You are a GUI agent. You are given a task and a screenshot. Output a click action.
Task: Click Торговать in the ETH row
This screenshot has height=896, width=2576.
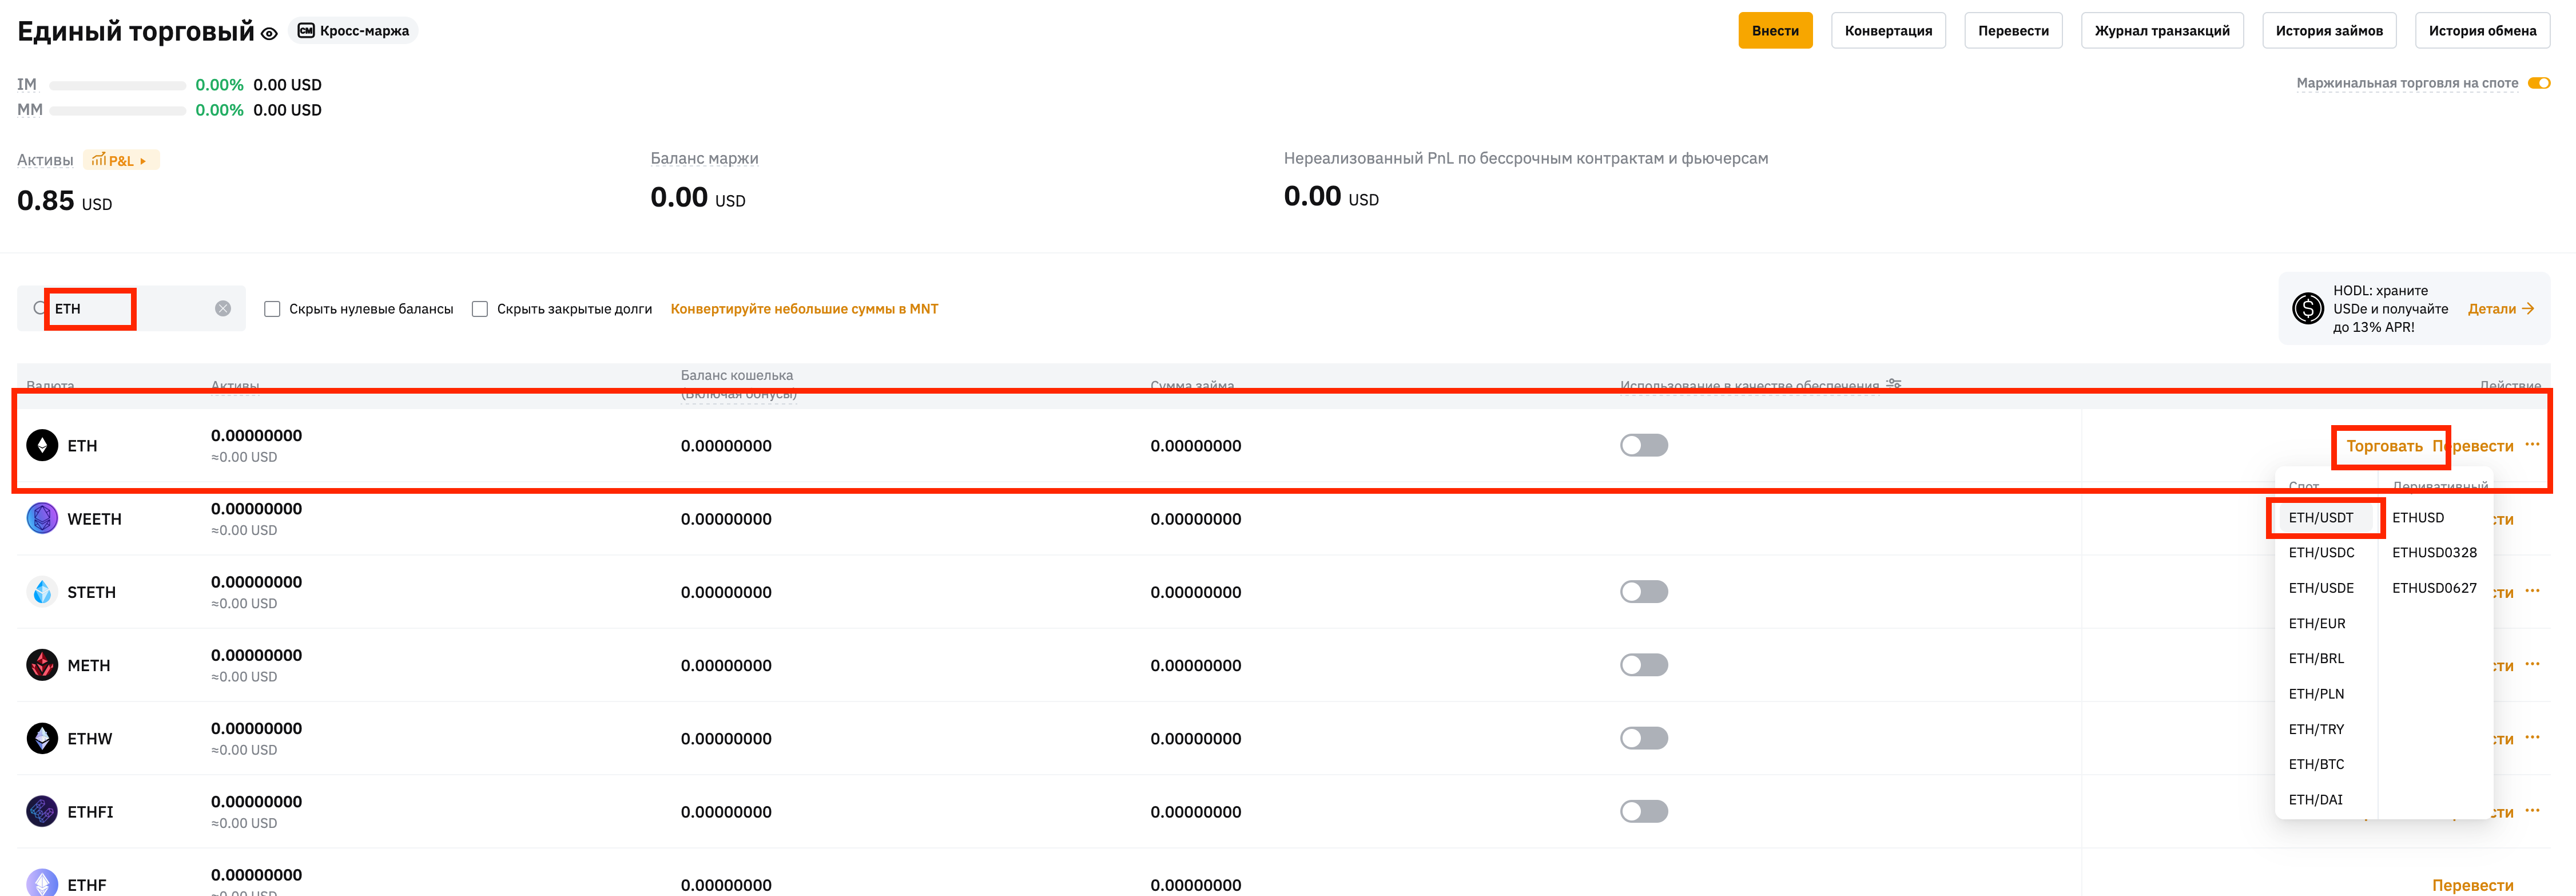click(x=2384, y=446)
